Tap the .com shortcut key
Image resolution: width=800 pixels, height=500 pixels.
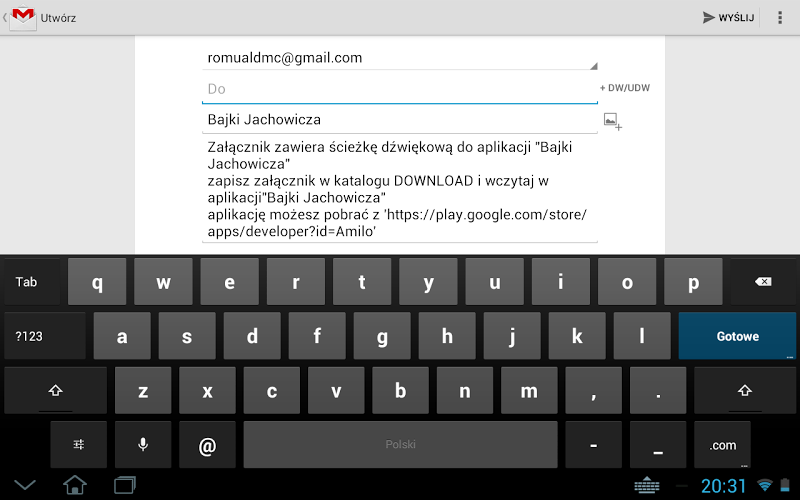click(722, 445)
